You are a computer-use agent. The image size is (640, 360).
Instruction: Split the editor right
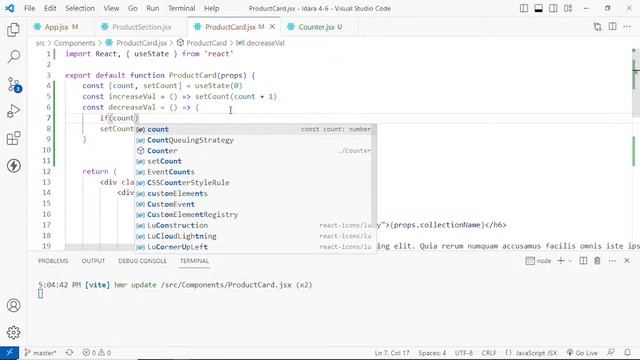[613, 27]
